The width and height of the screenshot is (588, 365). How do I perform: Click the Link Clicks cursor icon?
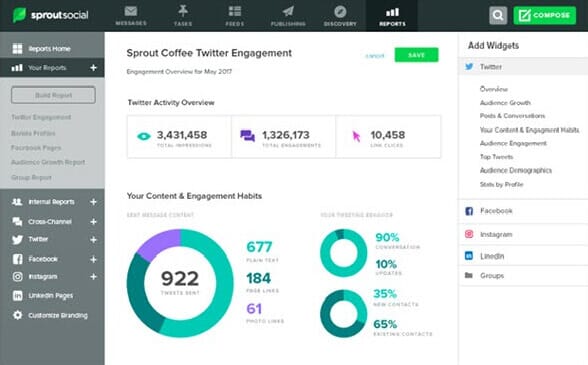pos(356,136)
